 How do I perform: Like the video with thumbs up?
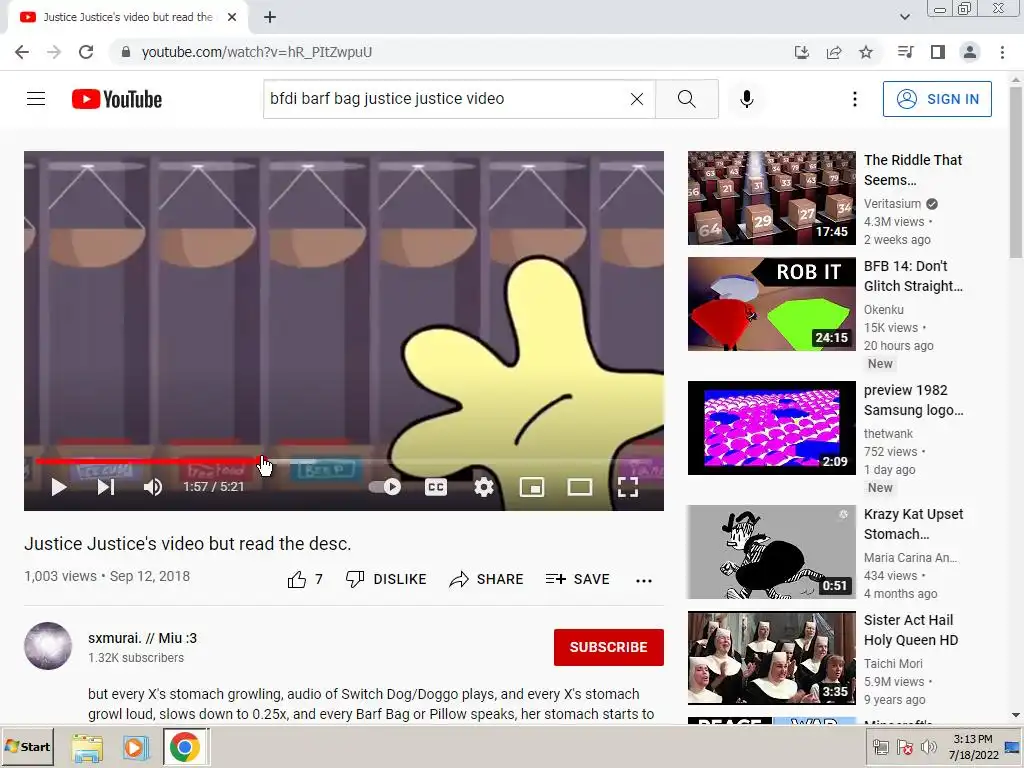[x=305, y=579]
